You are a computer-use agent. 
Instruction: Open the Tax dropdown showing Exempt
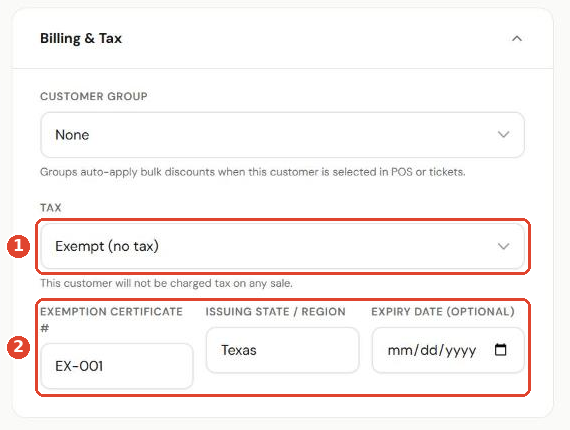[282, 246]
